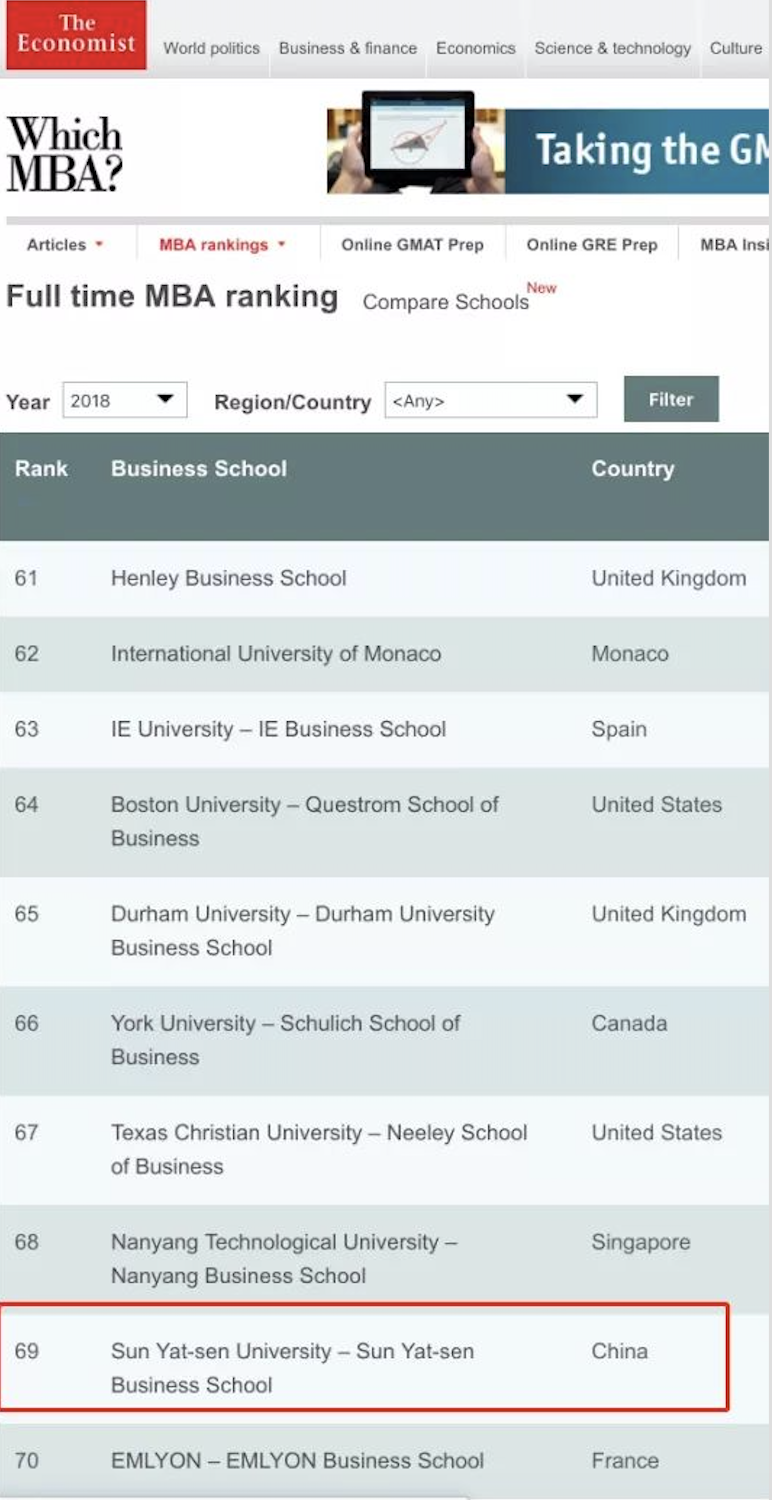Select the Economics nav item
The width and height of the screenshot is (772, 1500).
tap(475, 48)
